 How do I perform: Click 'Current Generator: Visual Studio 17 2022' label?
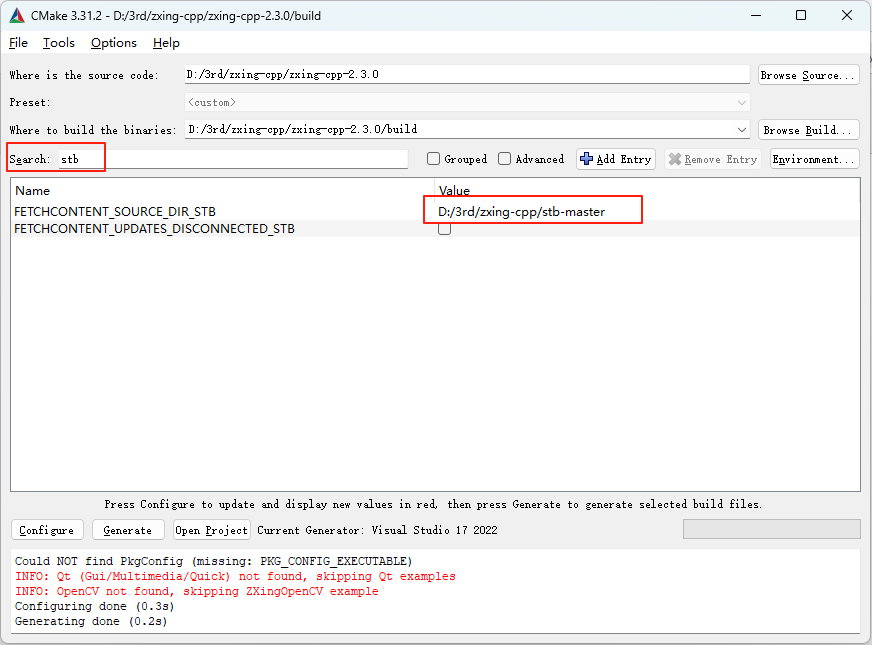coord(377,530)
